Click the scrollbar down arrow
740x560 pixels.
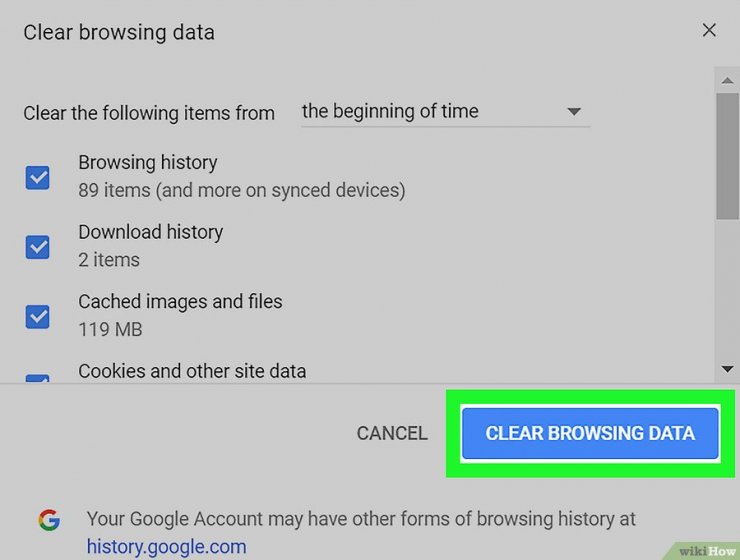pos(727,368)
